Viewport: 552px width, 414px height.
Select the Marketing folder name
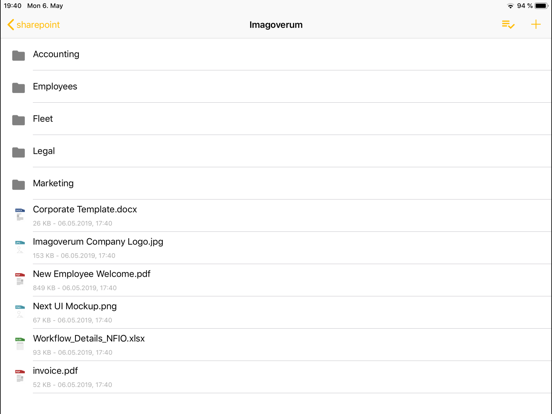pyautogui.click(x=53, y=183)
